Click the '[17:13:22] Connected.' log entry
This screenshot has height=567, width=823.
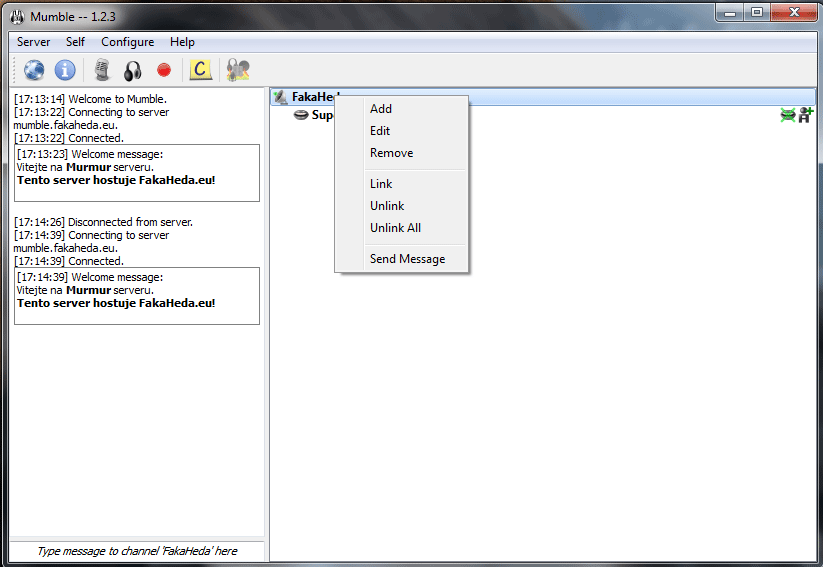click(69, 138)
